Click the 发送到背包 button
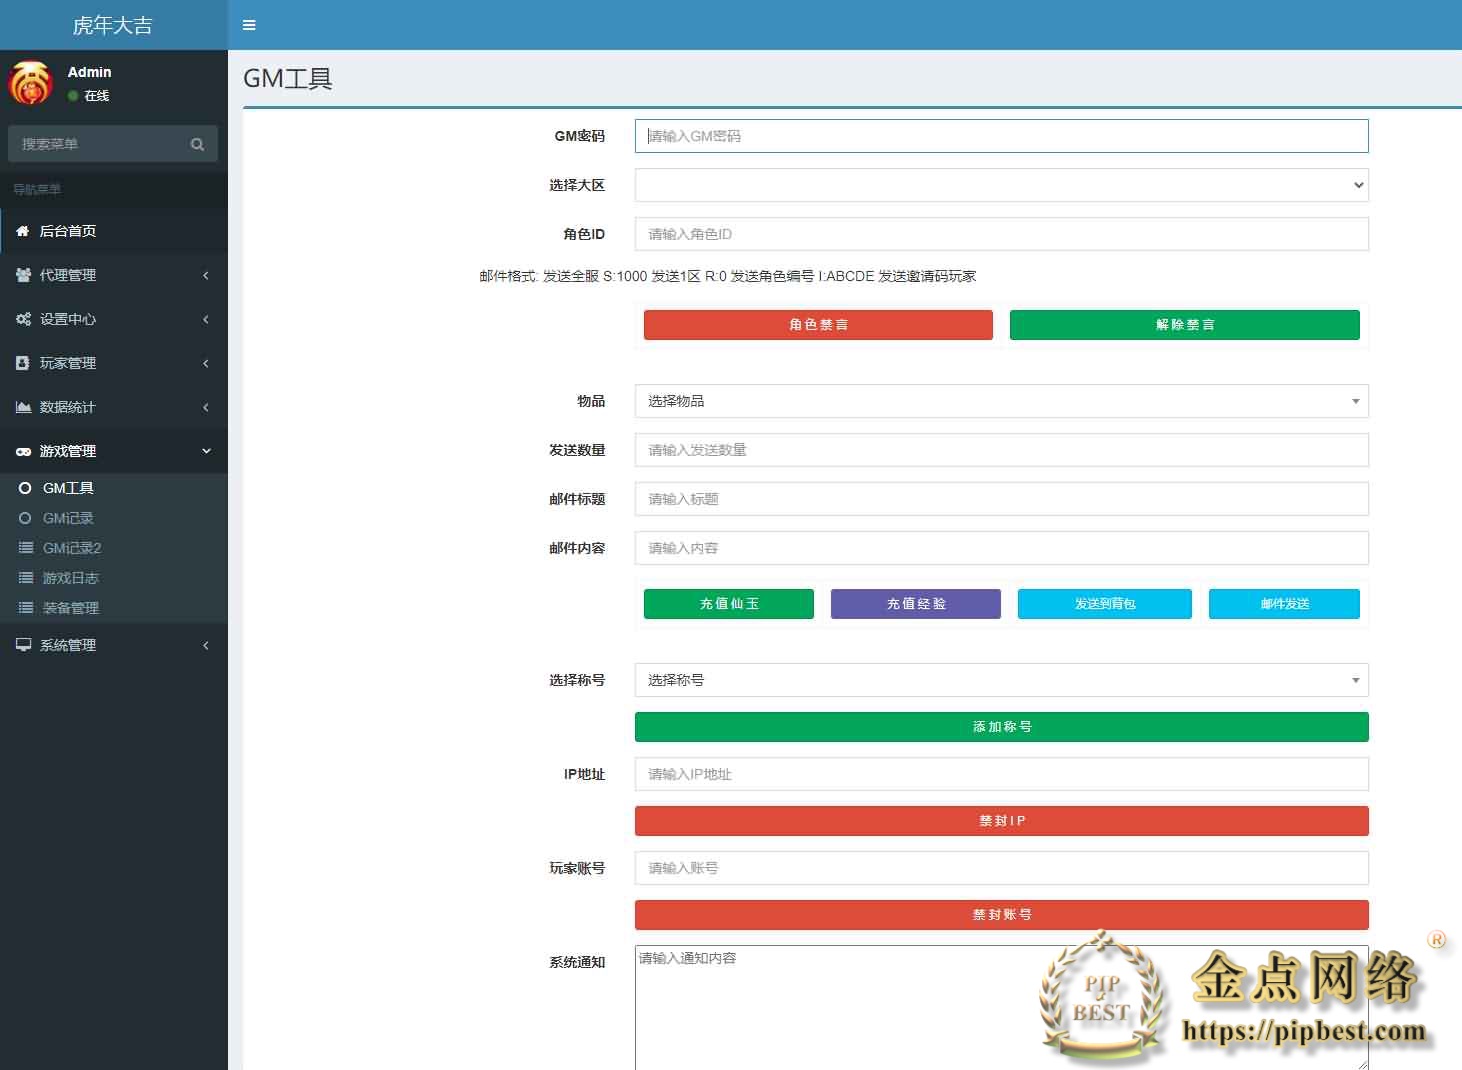The height and width of the screenshot is (1070, 1462). 1105,604
